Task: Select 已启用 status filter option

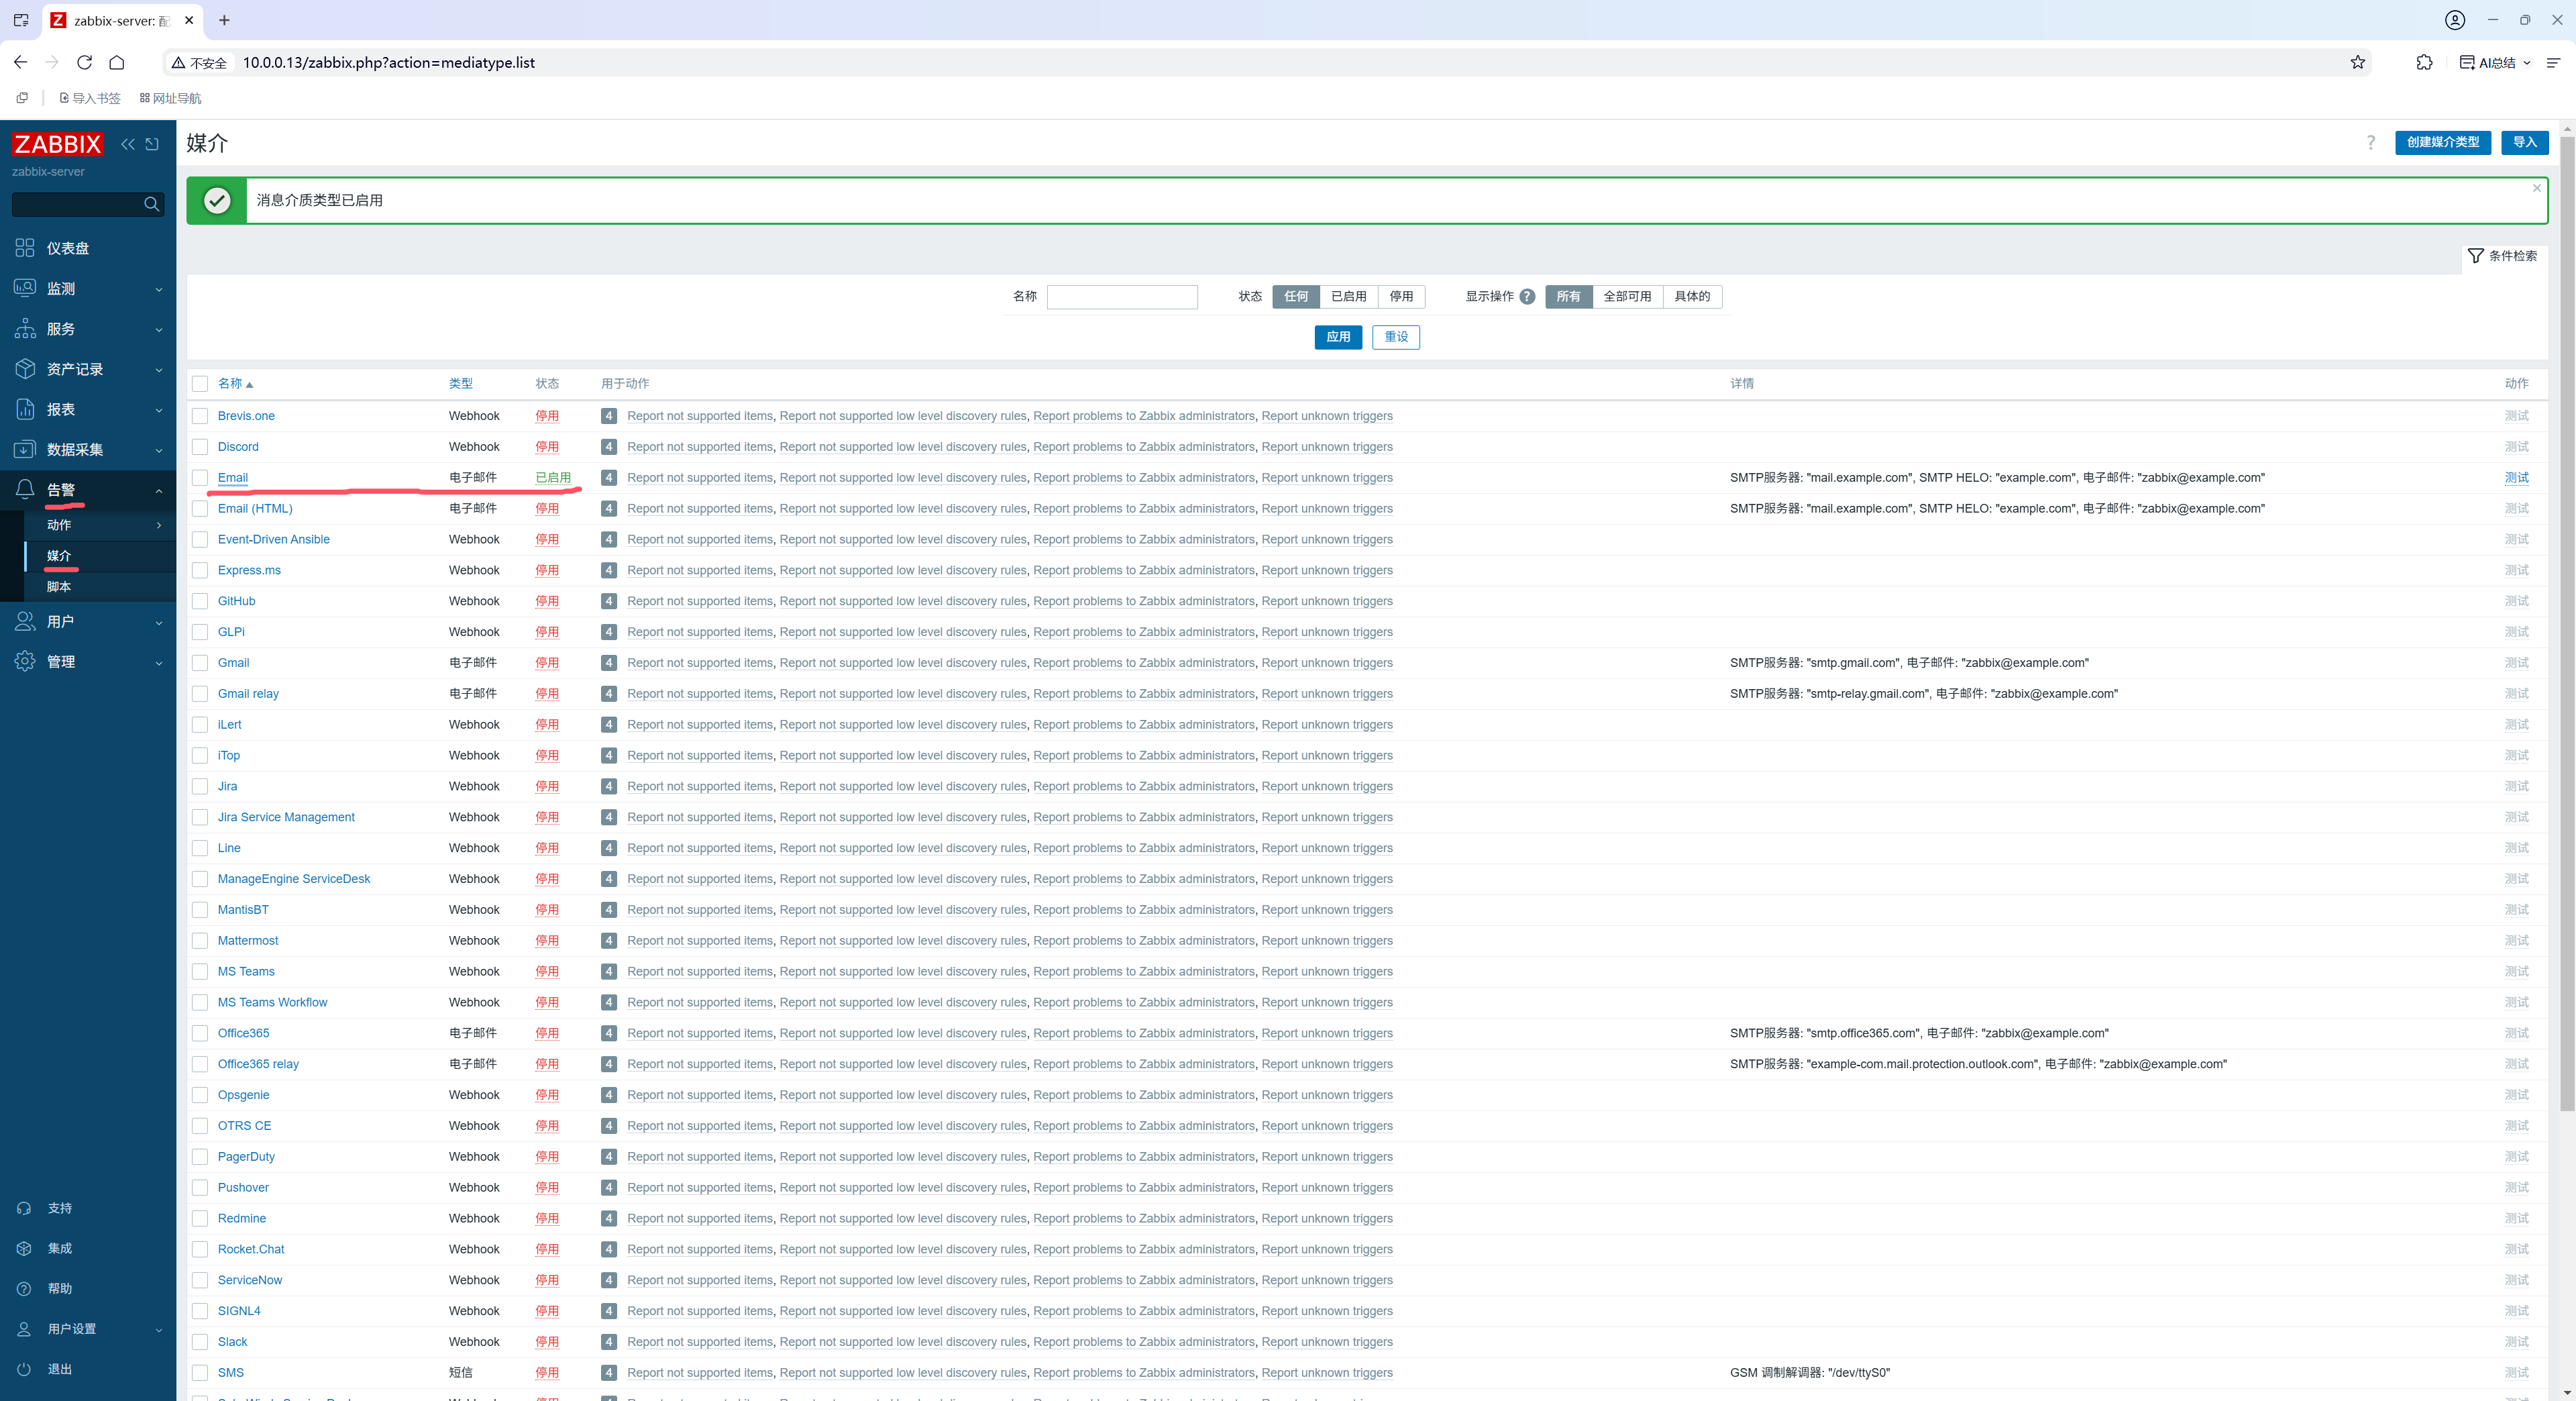Action: click(1348, 296)
